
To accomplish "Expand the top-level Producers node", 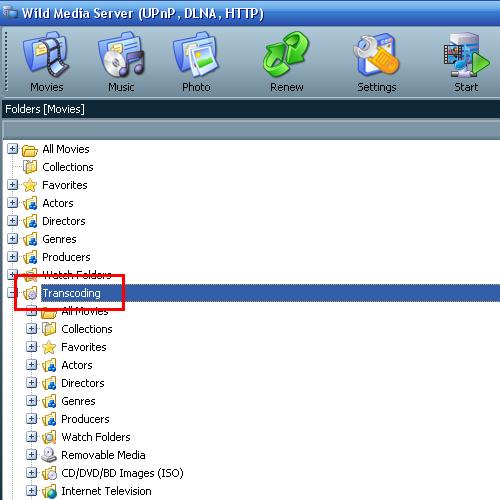I will tap(12, 257).
